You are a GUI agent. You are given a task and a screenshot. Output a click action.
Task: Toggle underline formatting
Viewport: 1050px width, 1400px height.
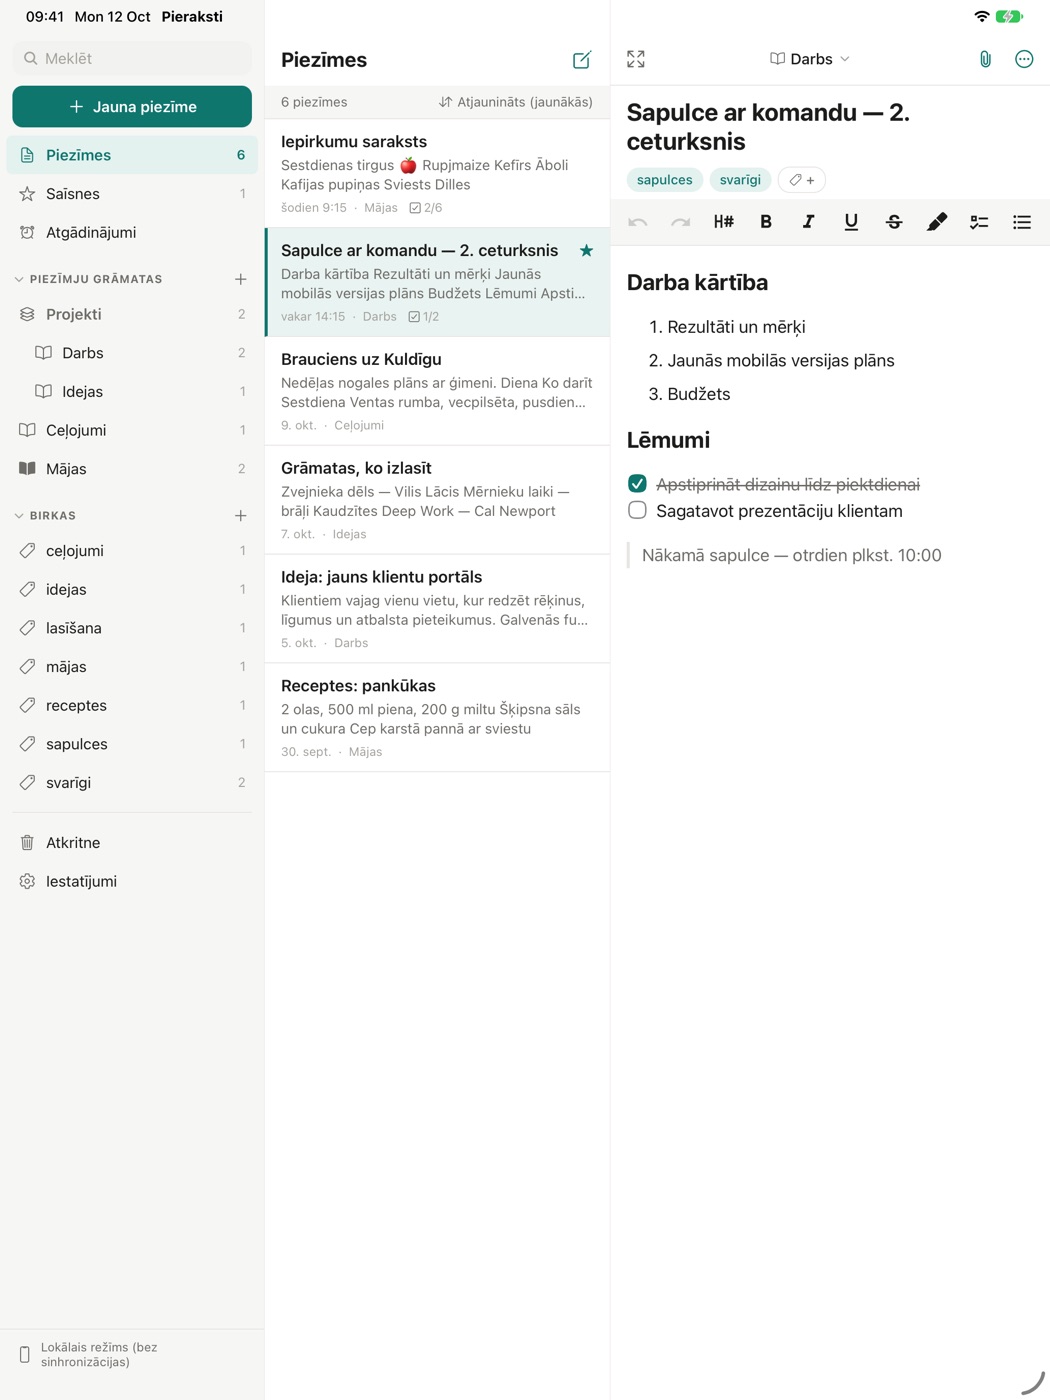851,222
